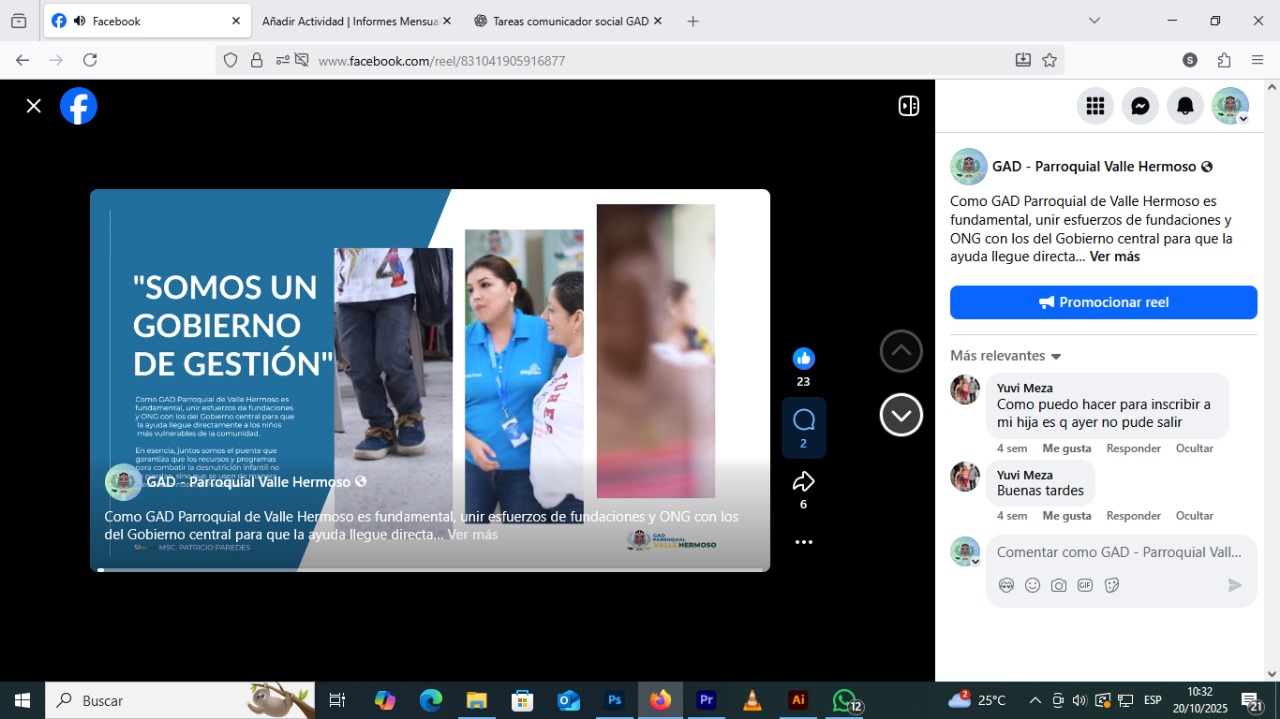Close the reel viewer with X
Viewport: 1280px width, 719px height.
pos(34,106)
